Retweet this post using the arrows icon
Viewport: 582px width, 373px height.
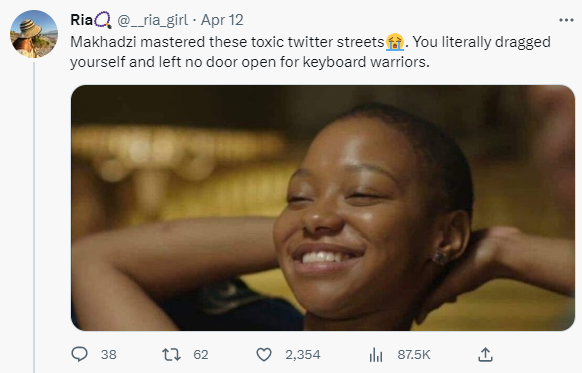[x=171, y=354]
